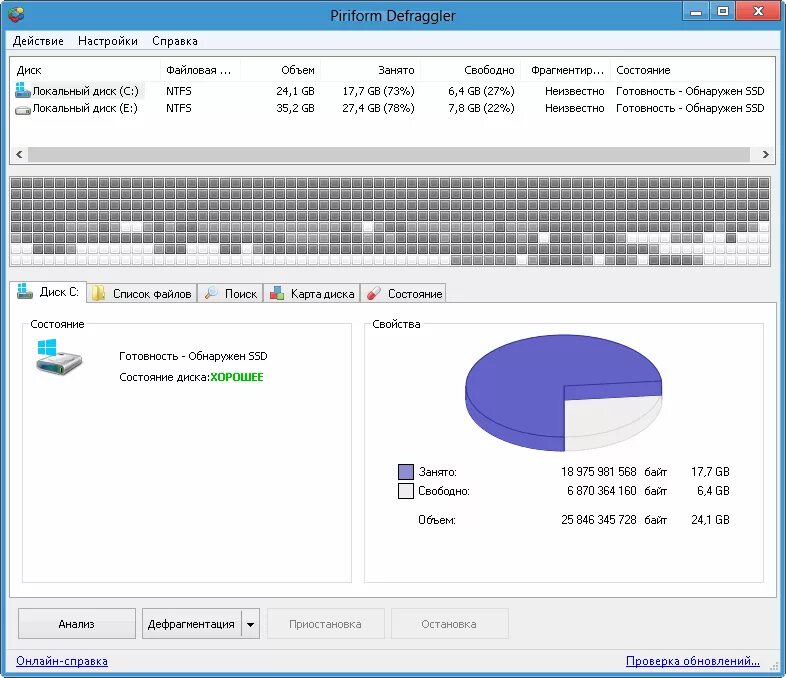This screenshot has height=678, width=786.
Task: Click the folder icon on Список файлов tab
Action: pos(99,293)
